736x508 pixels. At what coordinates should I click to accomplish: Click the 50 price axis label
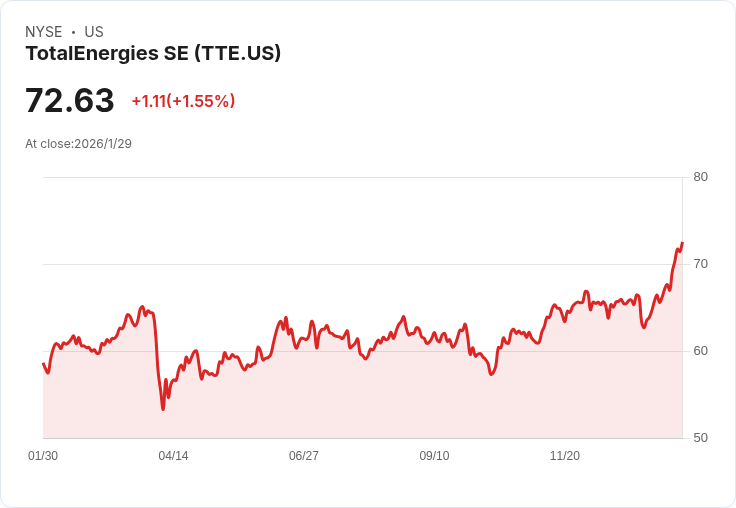[x=700, y=438]
